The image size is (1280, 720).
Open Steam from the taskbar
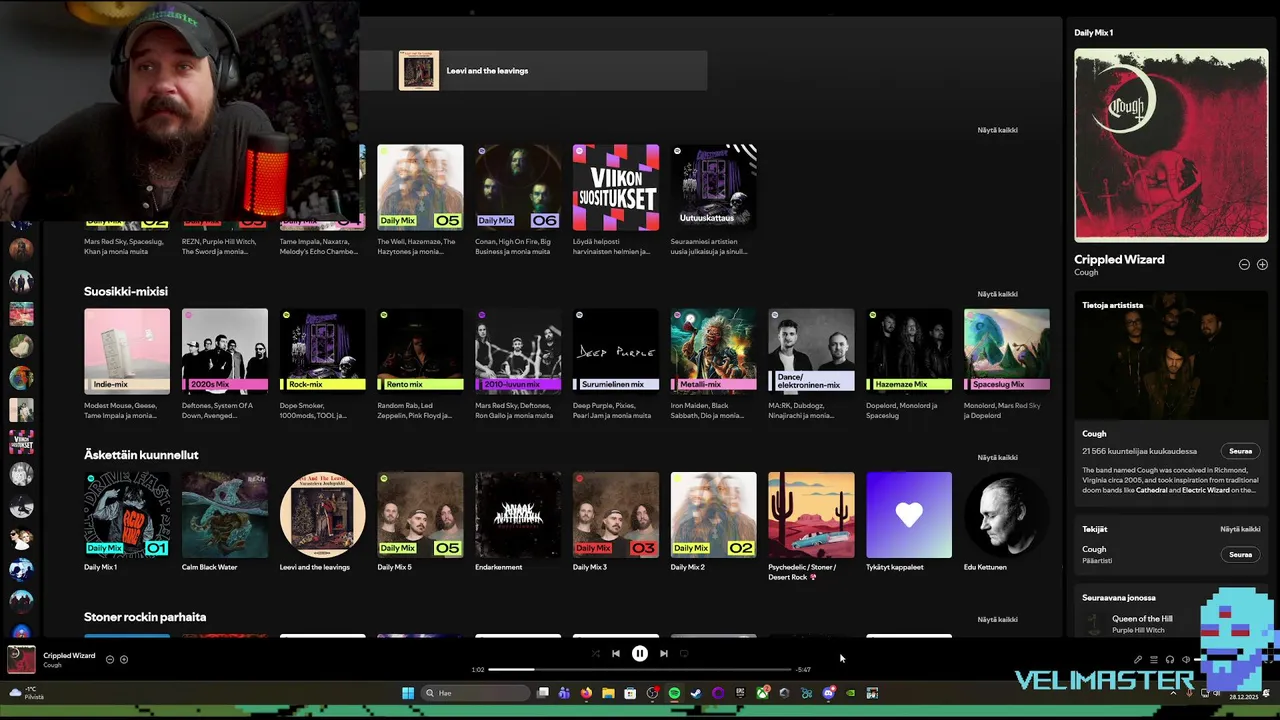coord(696,693)
